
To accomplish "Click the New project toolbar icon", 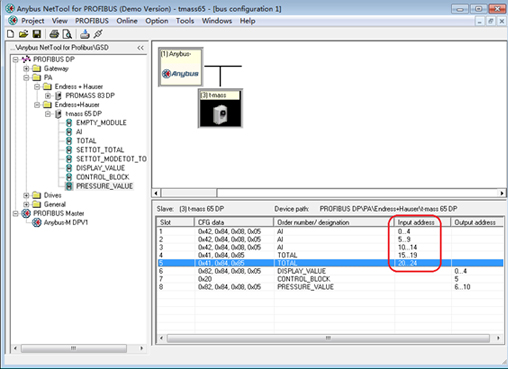I will tap(11, 34).
